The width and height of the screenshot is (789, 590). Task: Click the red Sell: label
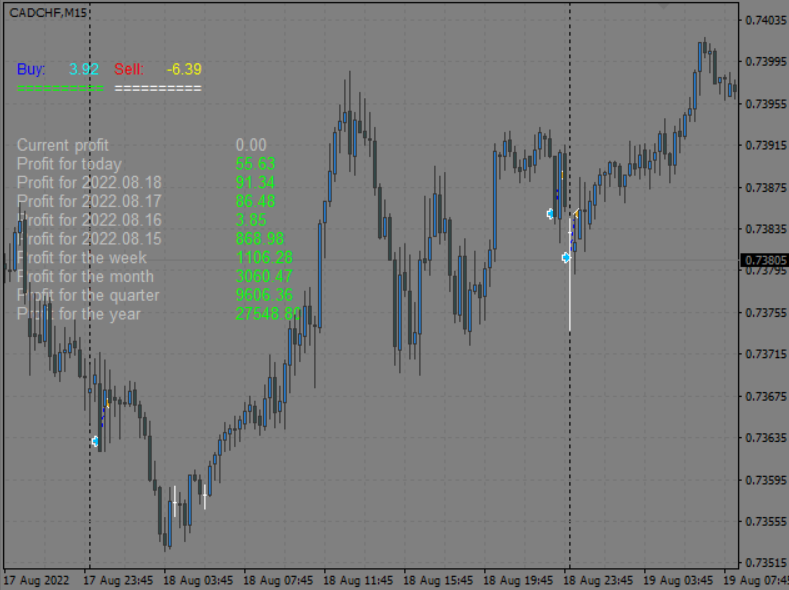[129, 69]
